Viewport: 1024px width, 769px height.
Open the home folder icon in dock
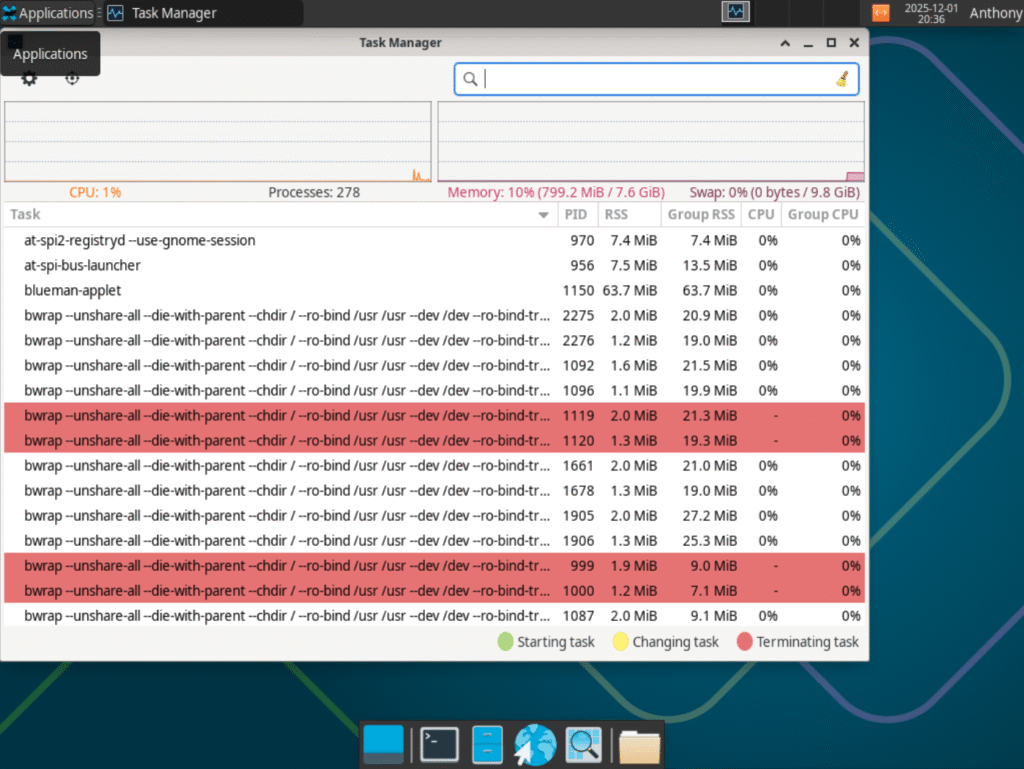(x=639, y=744)
